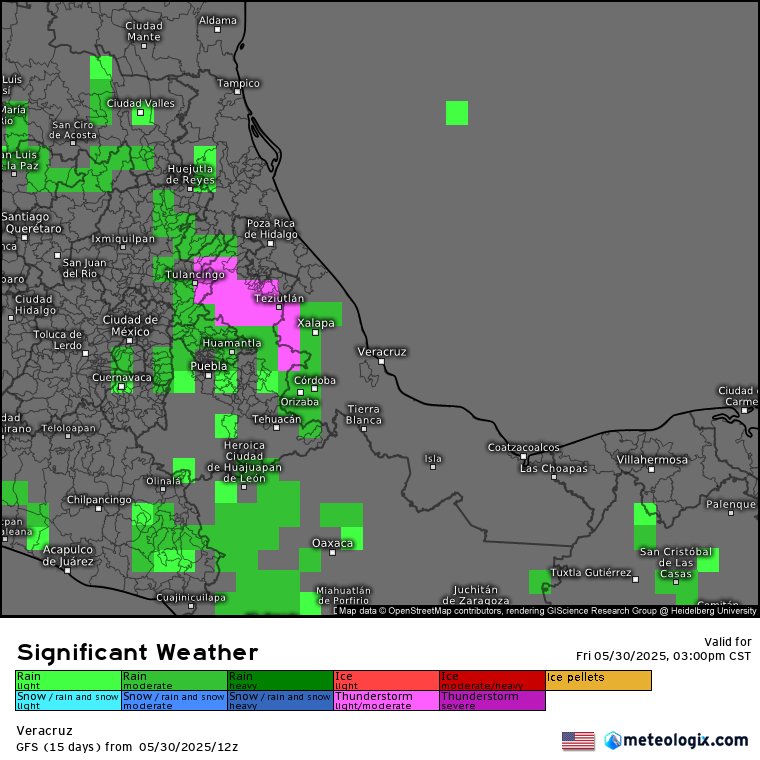This screenshot has height=760, width=760.
Task: Click the Significant Weather title
Action: pos(137,652)
